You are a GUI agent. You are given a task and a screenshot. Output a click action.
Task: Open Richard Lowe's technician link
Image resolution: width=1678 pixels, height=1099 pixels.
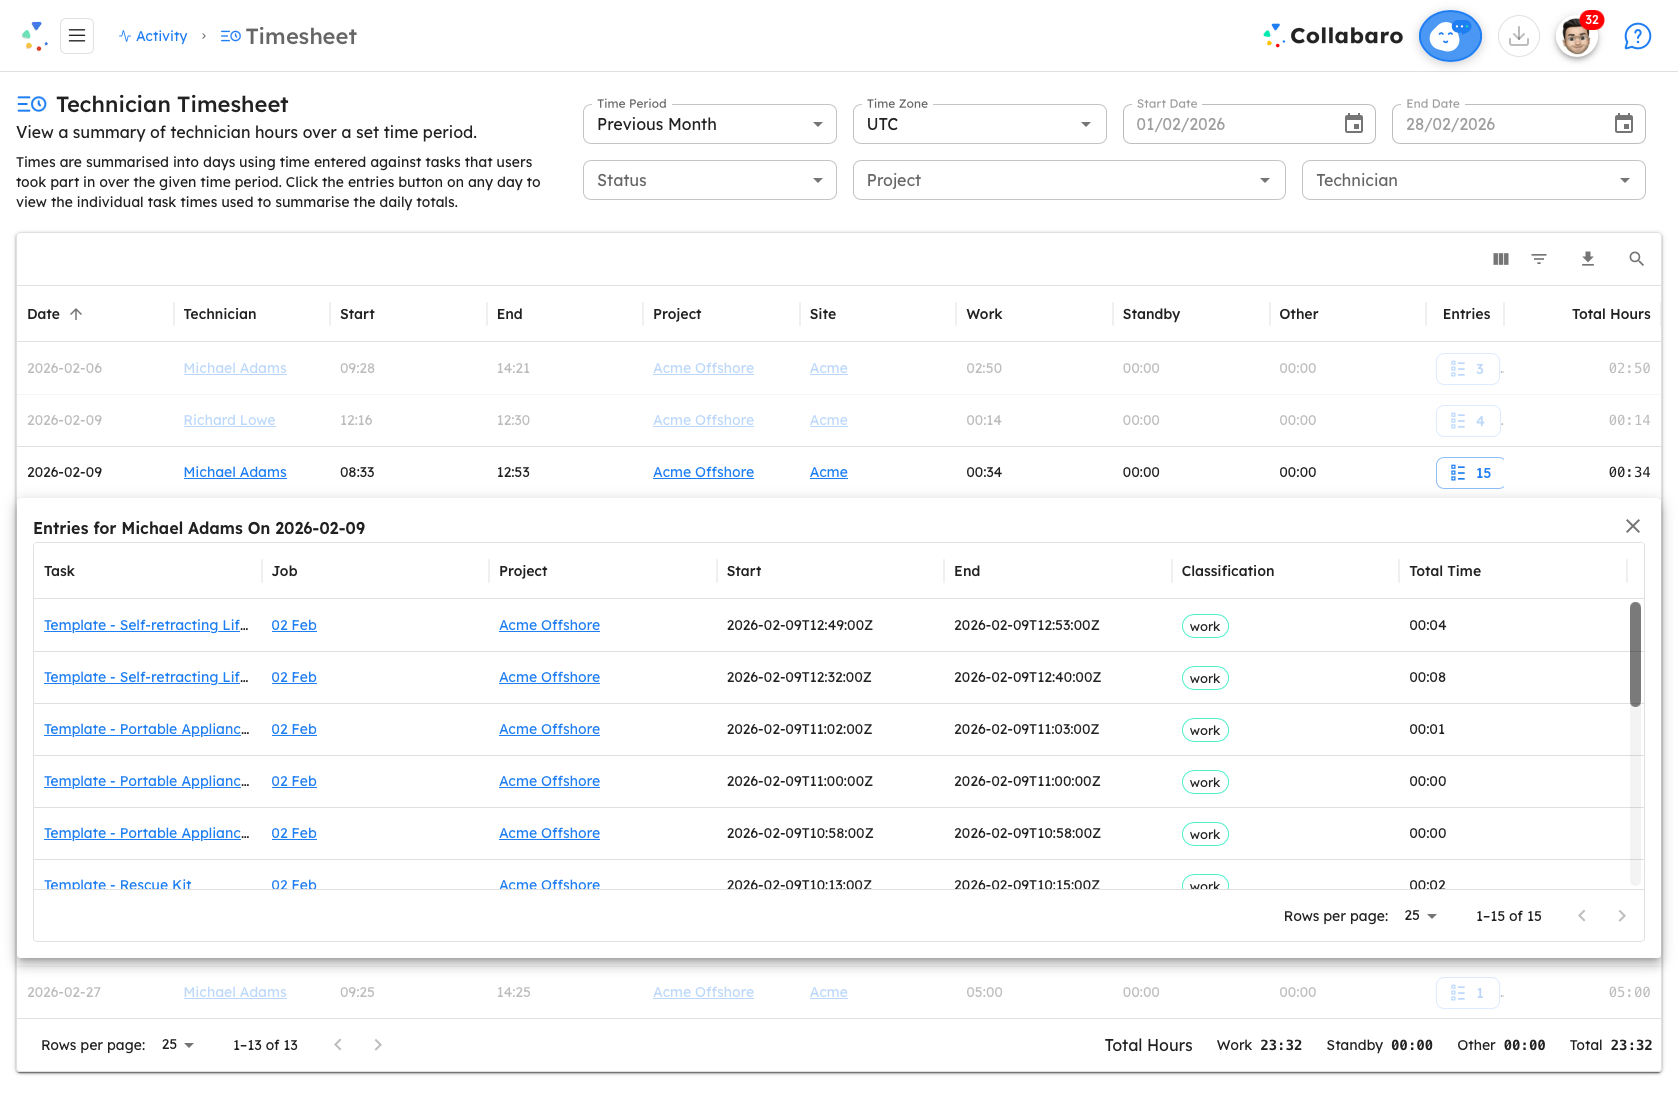click(229, 420)
